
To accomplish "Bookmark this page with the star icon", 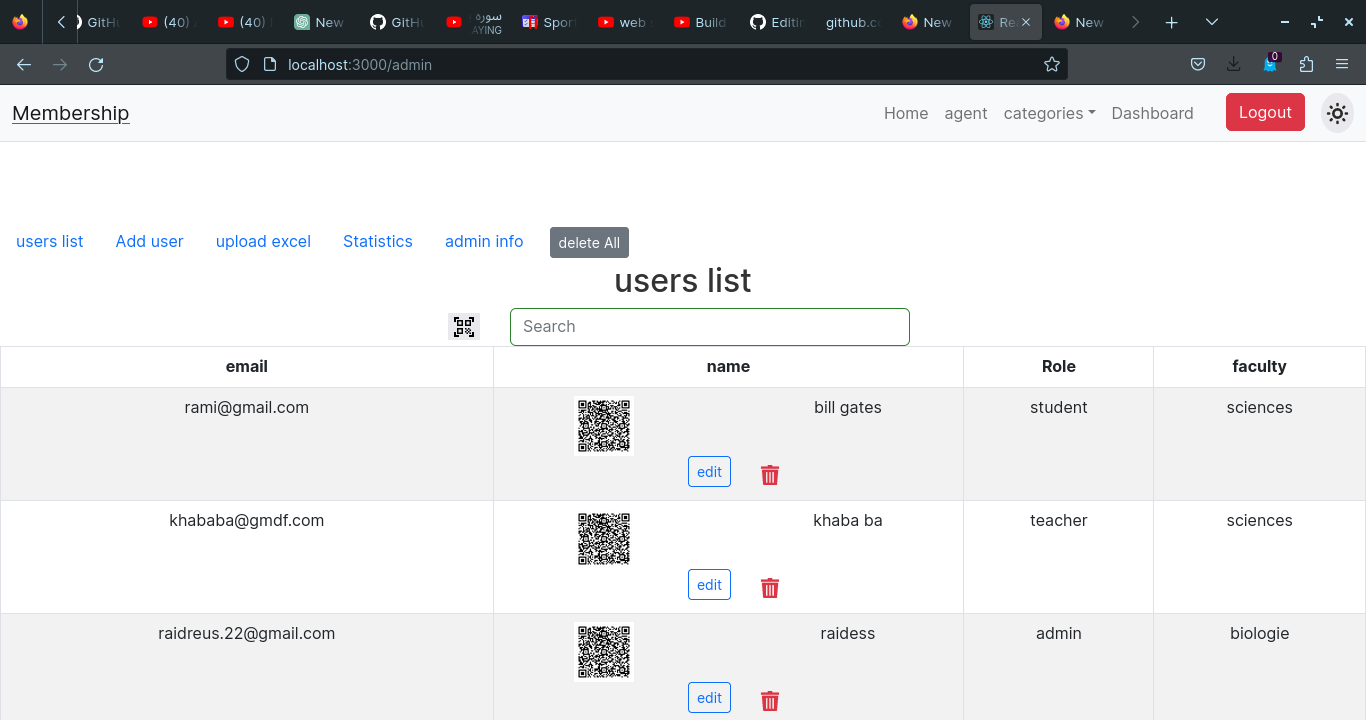I will click(1051, 64).
